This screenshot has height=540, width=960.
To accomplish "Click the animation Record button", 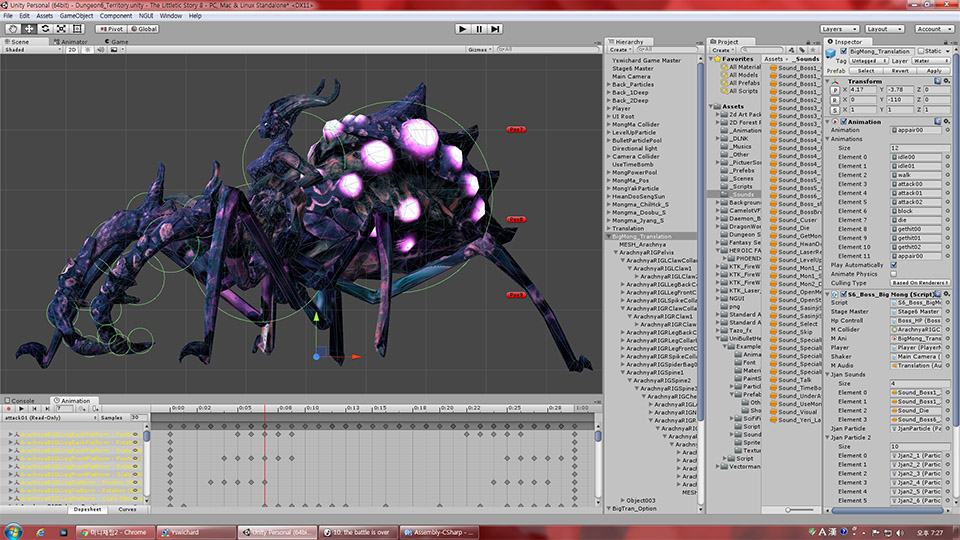I will 9,408.
